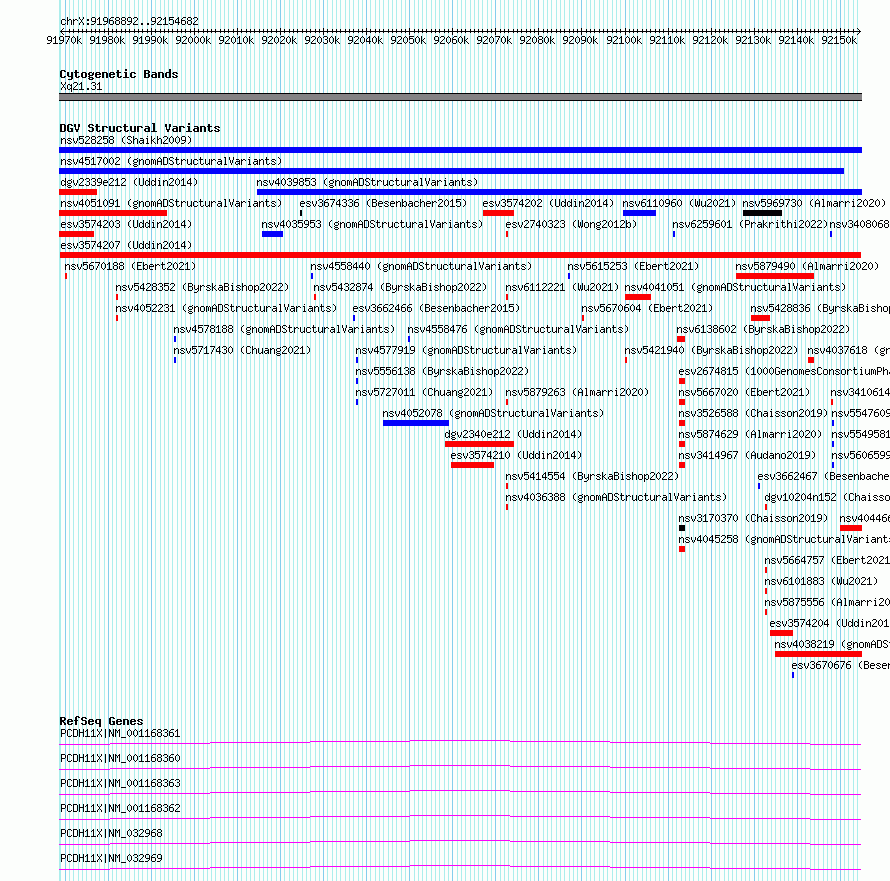Open the dgv2339e212 (Uddin2014) variant label
Screen dimensions: 890x881
[x=129, y=182]
